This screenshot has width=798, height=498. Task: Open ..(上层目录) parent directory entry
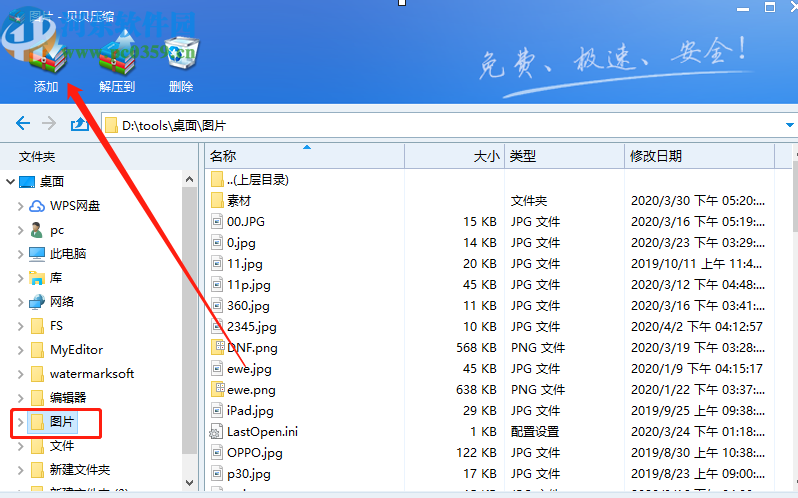[x=249, y=180]
